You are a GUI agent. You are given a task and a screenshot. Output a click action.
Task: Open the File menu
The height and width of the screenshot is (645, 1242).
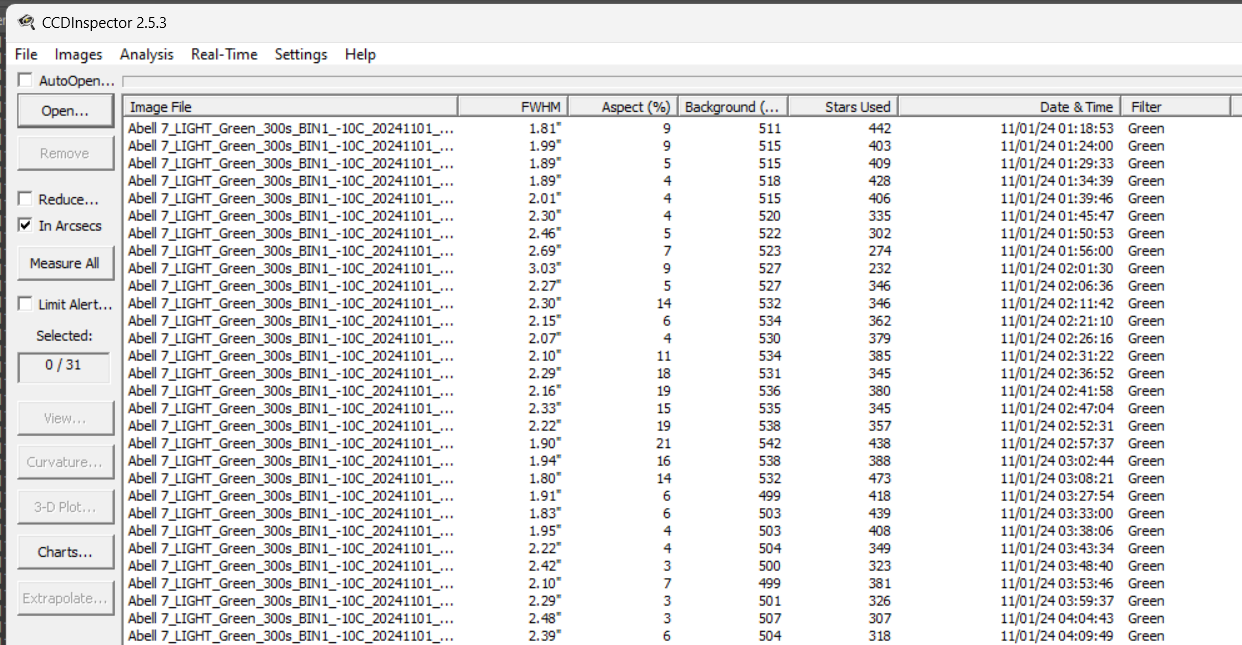pyautogui.click(x=26, y=54)
